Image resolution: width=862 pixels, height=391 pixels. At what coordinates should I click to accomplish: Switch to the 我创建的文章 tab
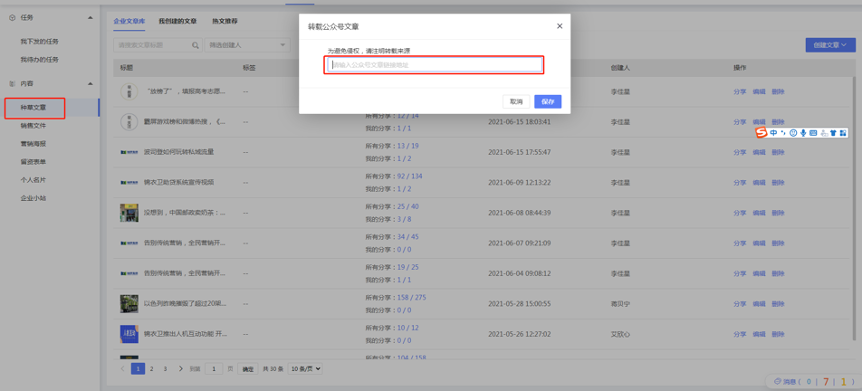(x=178, y=21)
